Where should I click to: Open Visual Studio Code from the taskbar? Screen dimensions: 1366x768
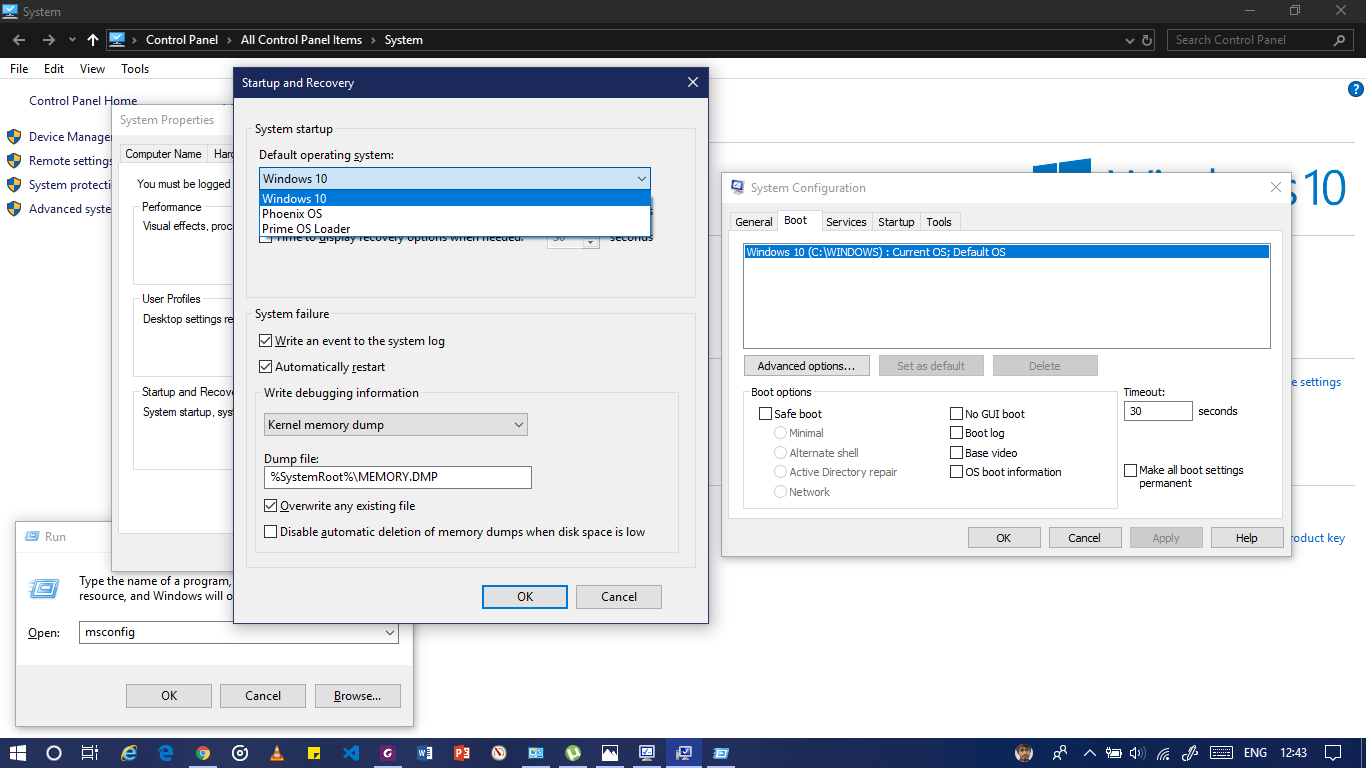pos(350,753)
